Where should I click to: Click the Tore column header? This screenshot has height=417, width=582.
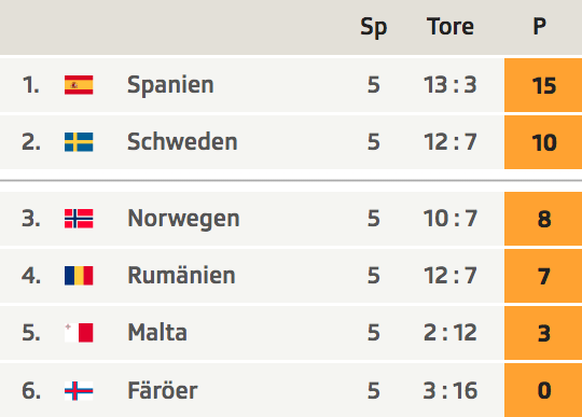tap(450, 27)
